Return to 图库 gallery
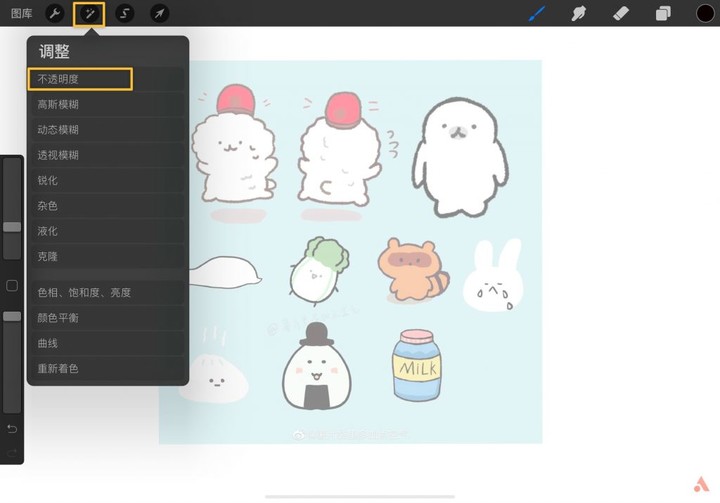 click(22, 13)
